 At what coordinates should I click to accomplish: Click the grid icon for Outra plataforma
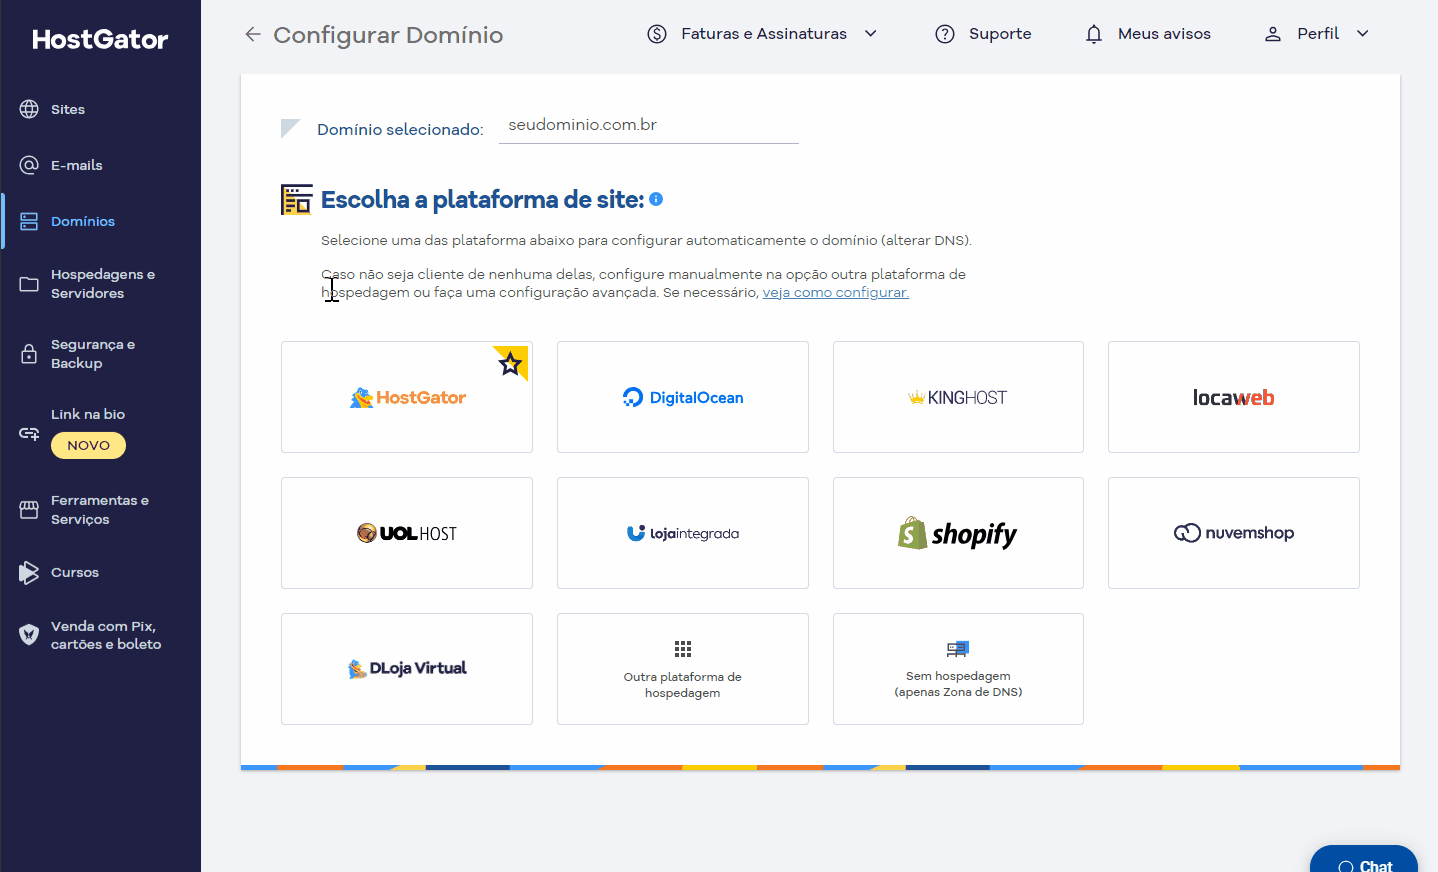click(x=683, y=649)
